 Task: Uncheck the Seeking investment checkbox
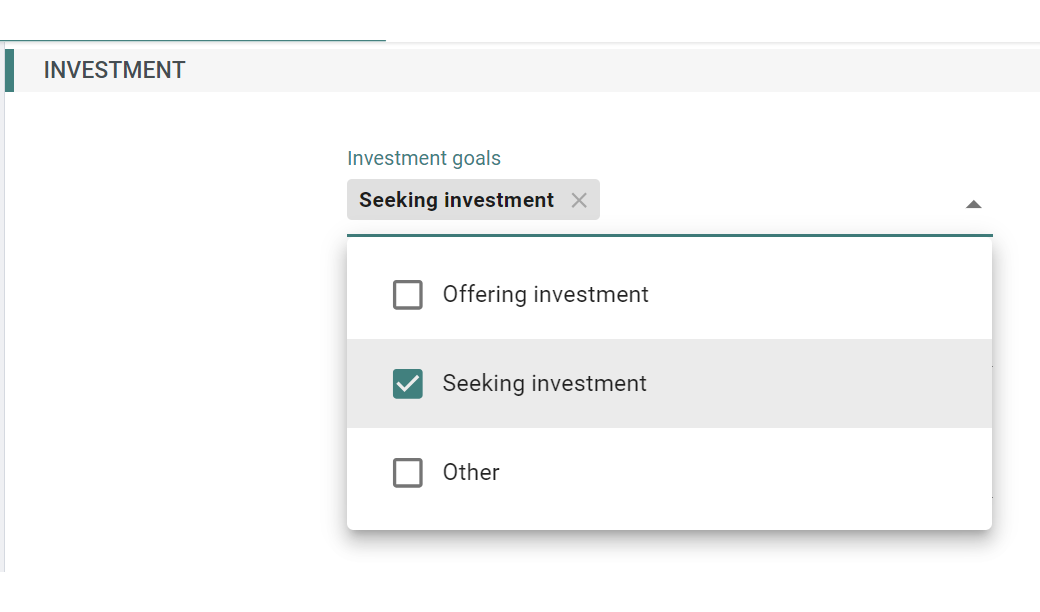(408, 384)
